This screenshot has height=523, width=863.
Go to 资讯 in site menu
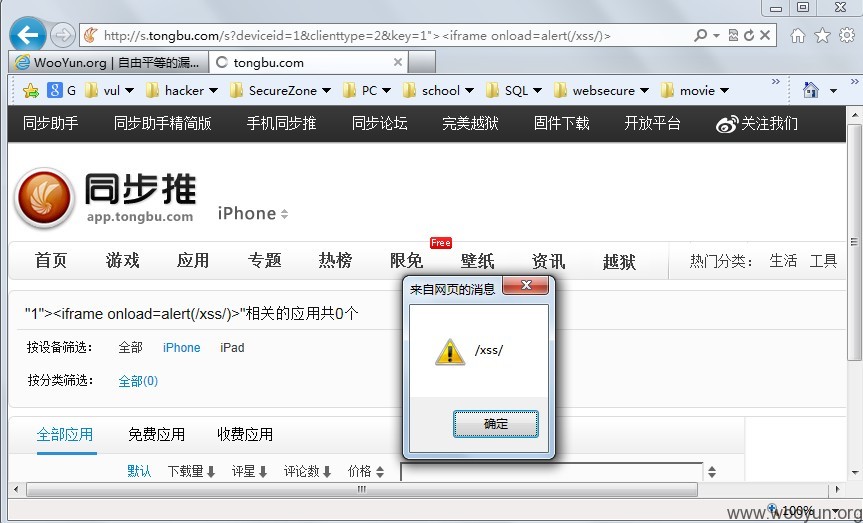pos(548,260)
